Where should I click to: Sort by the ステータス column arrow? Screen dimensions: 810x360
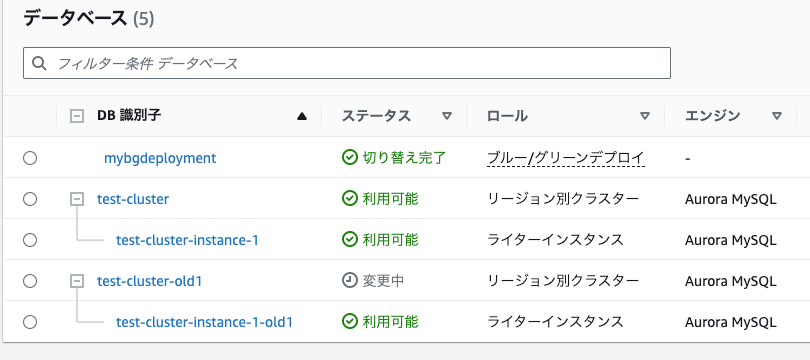[447, 116]
